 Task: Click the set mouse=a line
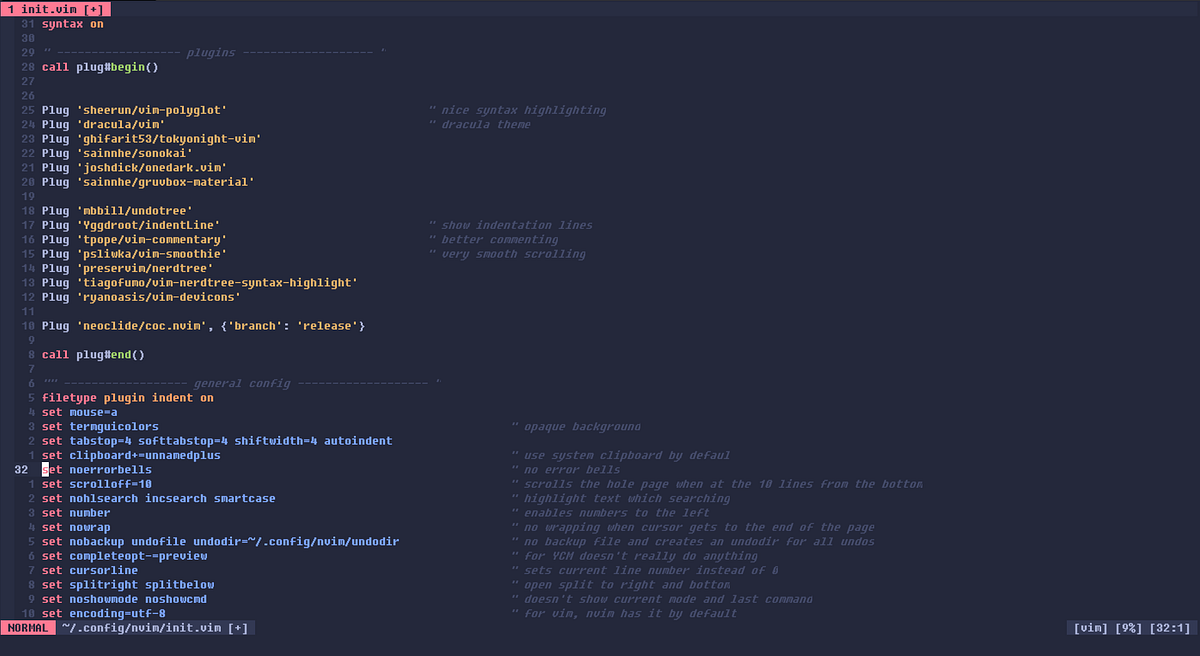pos(77,411)
